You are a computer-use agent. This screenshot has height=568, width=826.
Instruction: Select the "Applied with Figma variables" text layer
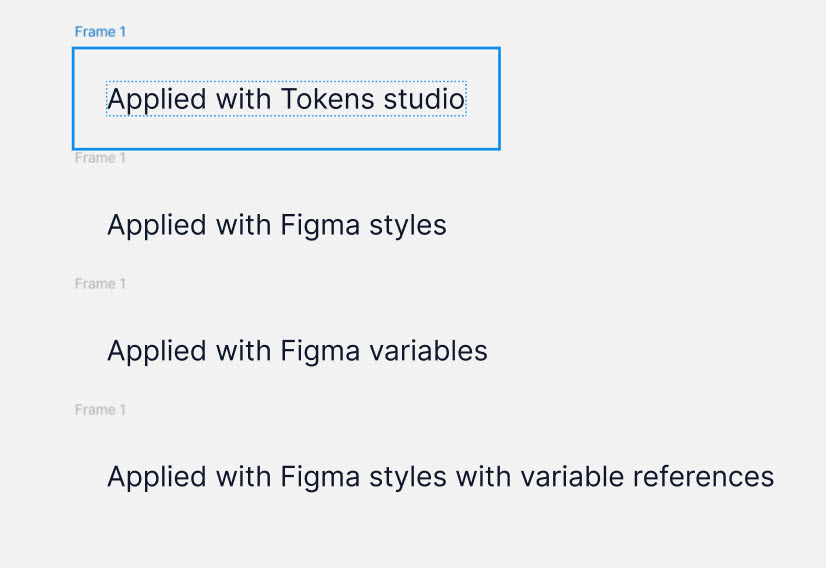point(297,351)
